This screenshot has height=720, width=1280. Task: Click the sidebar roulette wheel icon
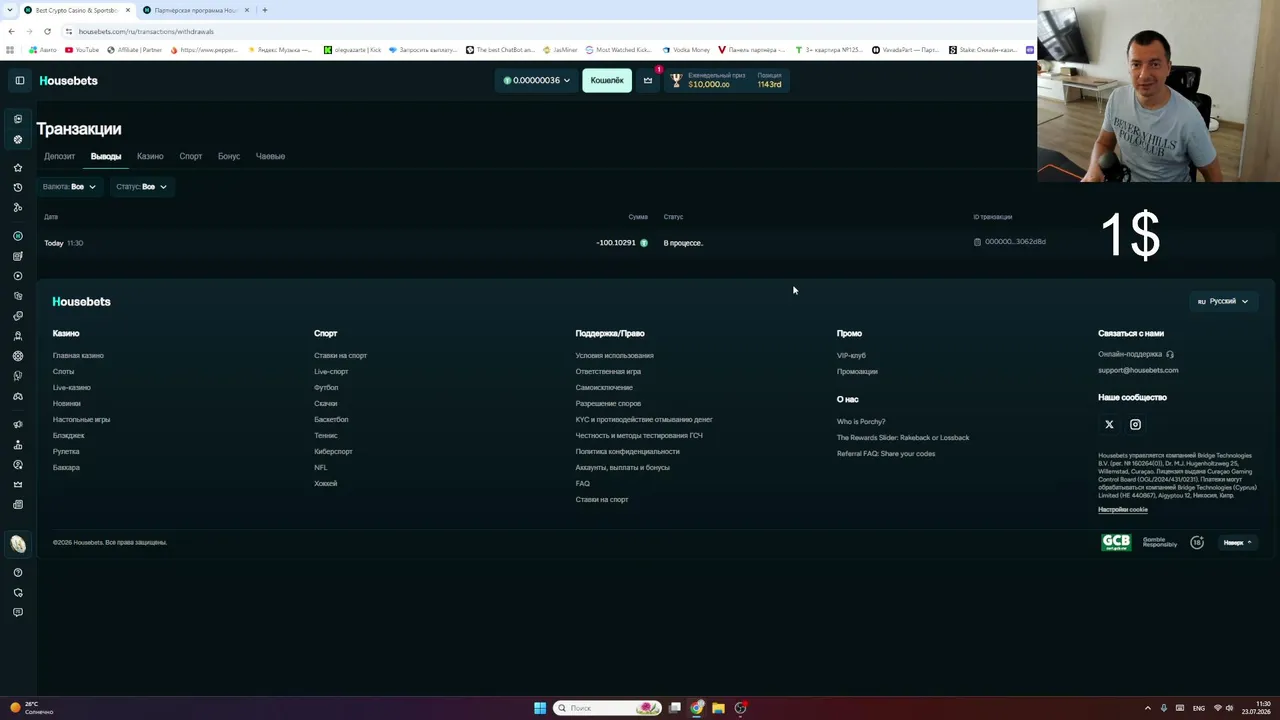coord(18,356)
